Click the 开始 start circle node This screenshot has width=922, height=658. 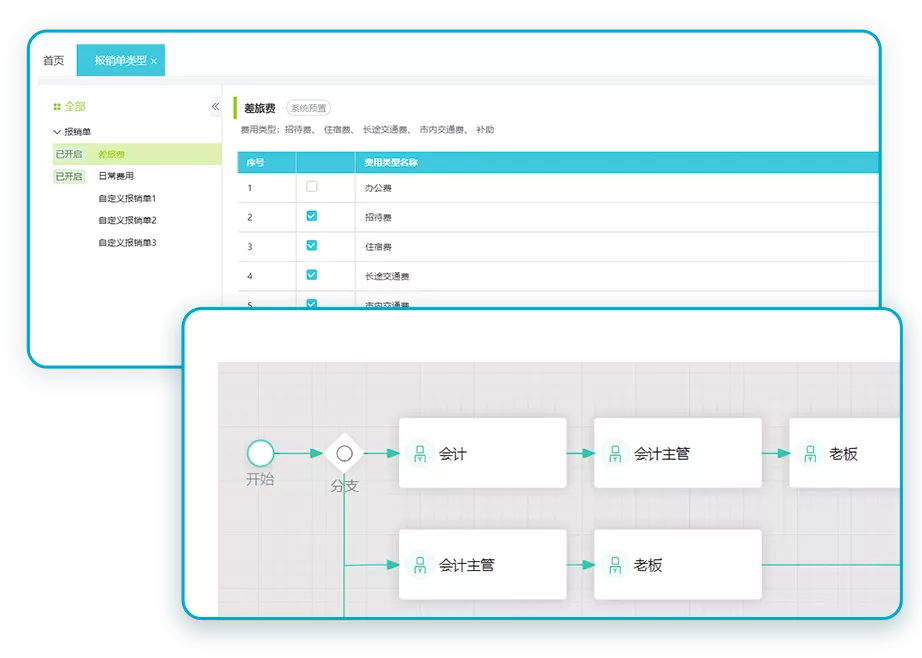point(260,453)
